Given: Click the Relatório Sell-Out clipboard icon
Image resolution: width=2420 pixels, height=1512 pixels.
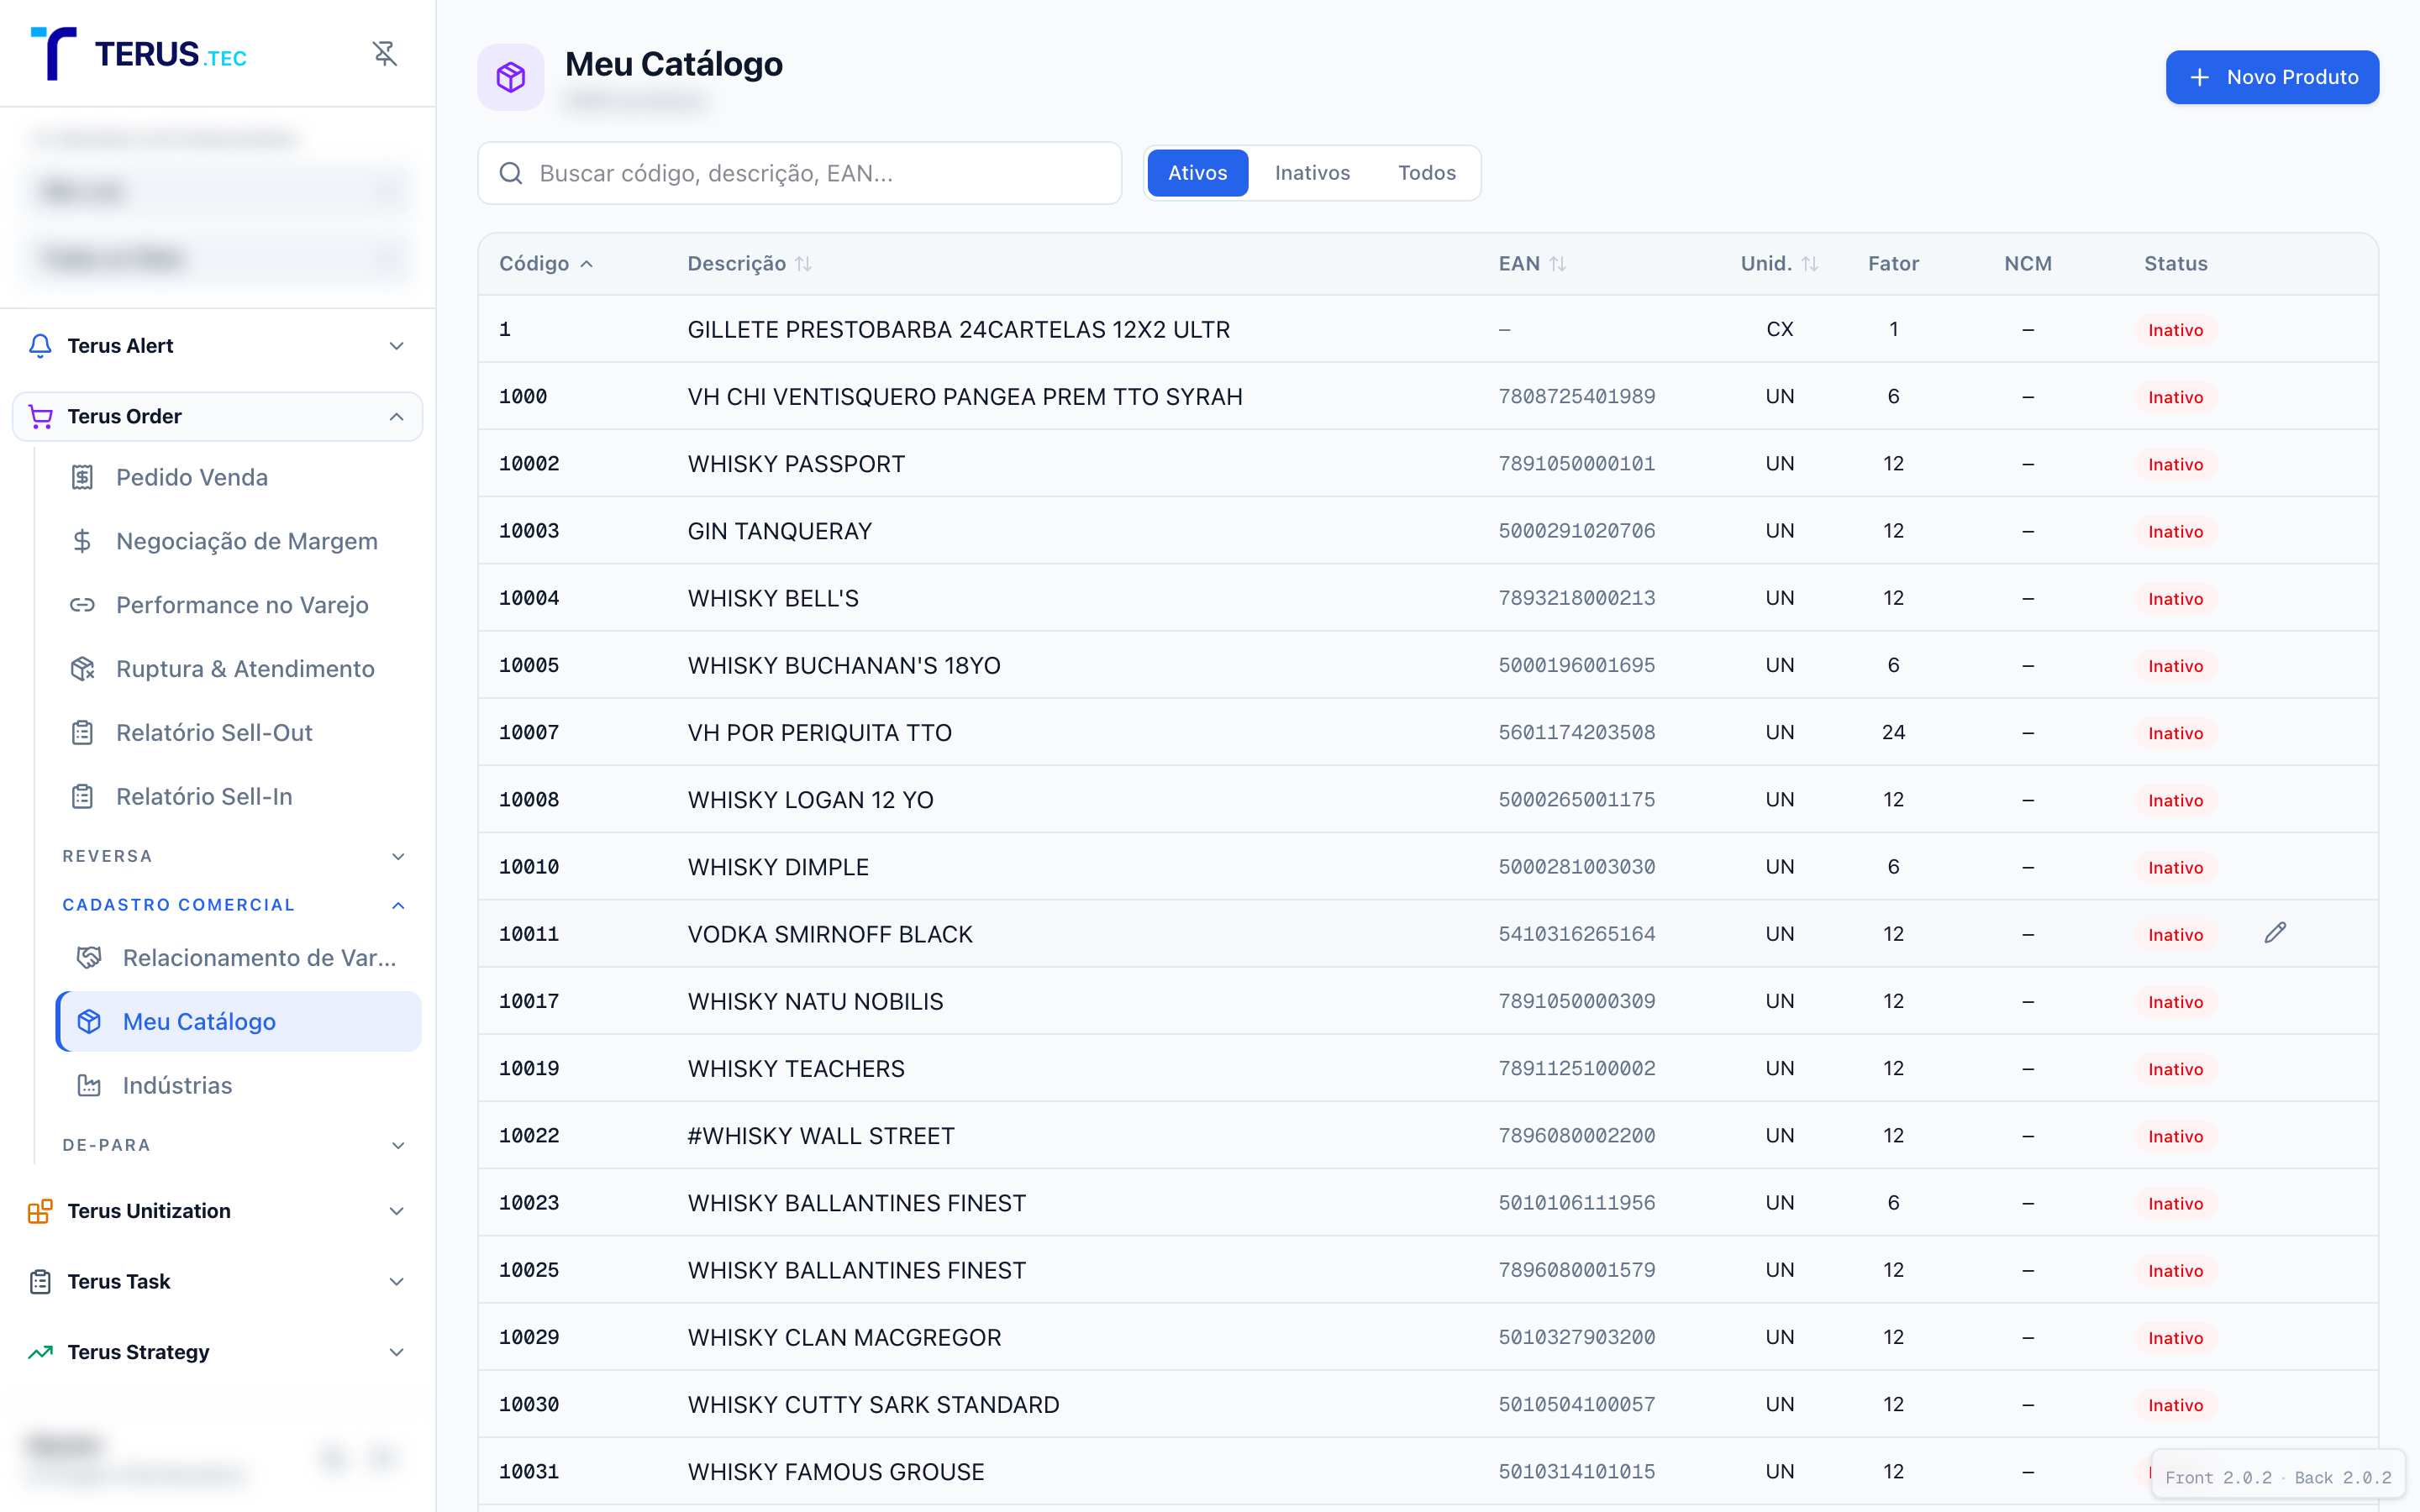Looking at the screenshot, I should click(x=82, y=733).
